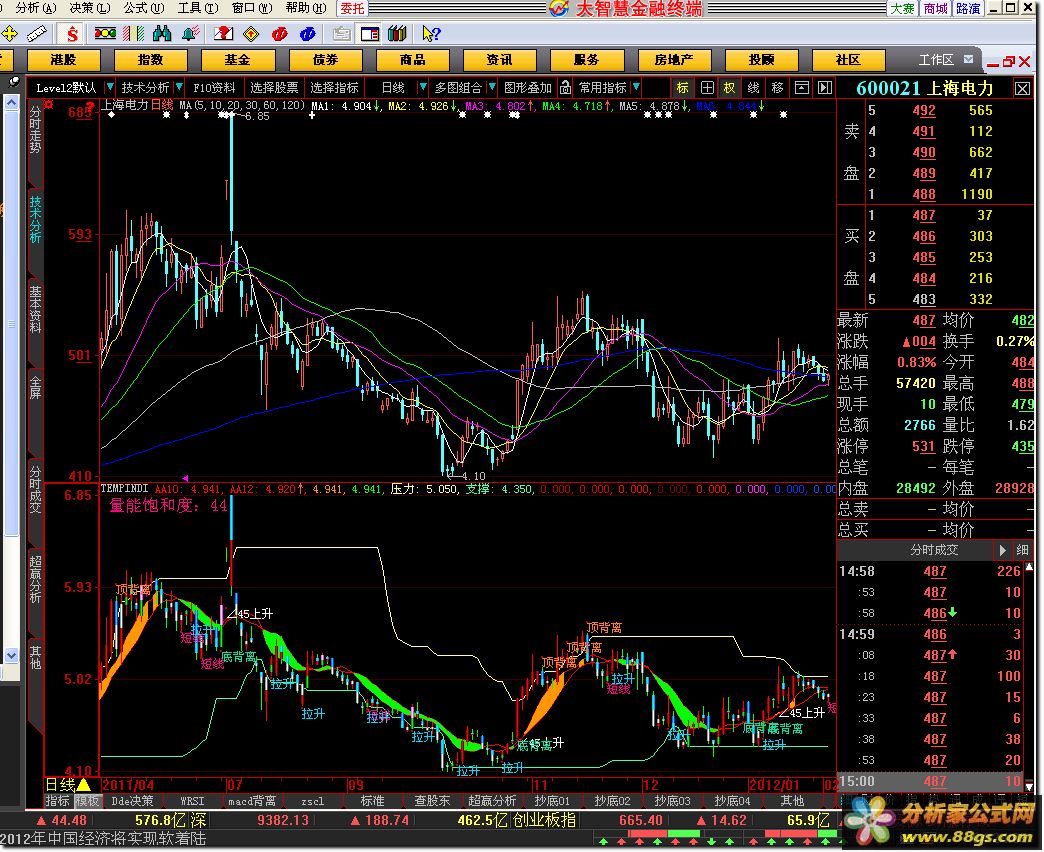This screenshot has width=1044, height=852.
Task: Click the collapse-window box icon in chart toolbar
Action: pos(802,88)
